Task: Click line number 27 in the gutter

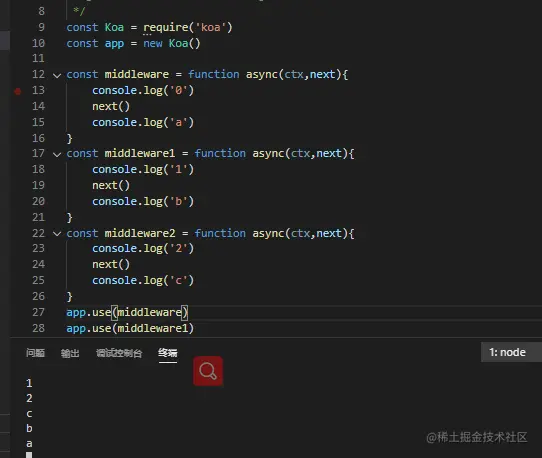Action: click(x=38, y=312)
